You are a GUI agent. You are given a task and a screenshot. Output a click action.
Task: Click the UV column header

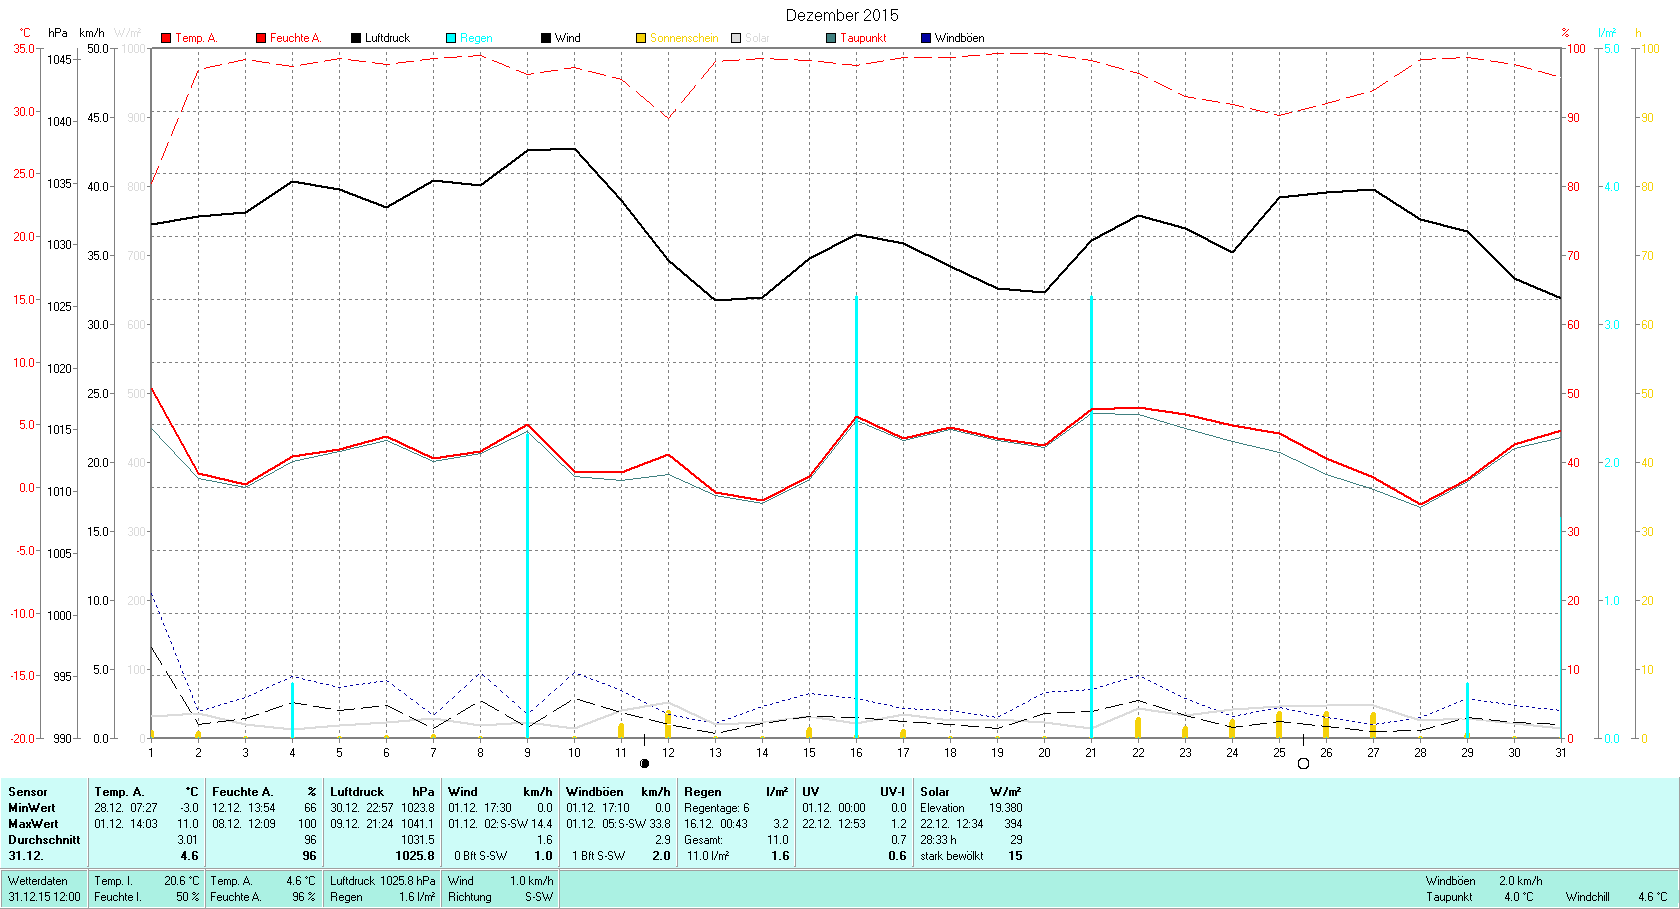pyautogui.click(x=811, y=792)
